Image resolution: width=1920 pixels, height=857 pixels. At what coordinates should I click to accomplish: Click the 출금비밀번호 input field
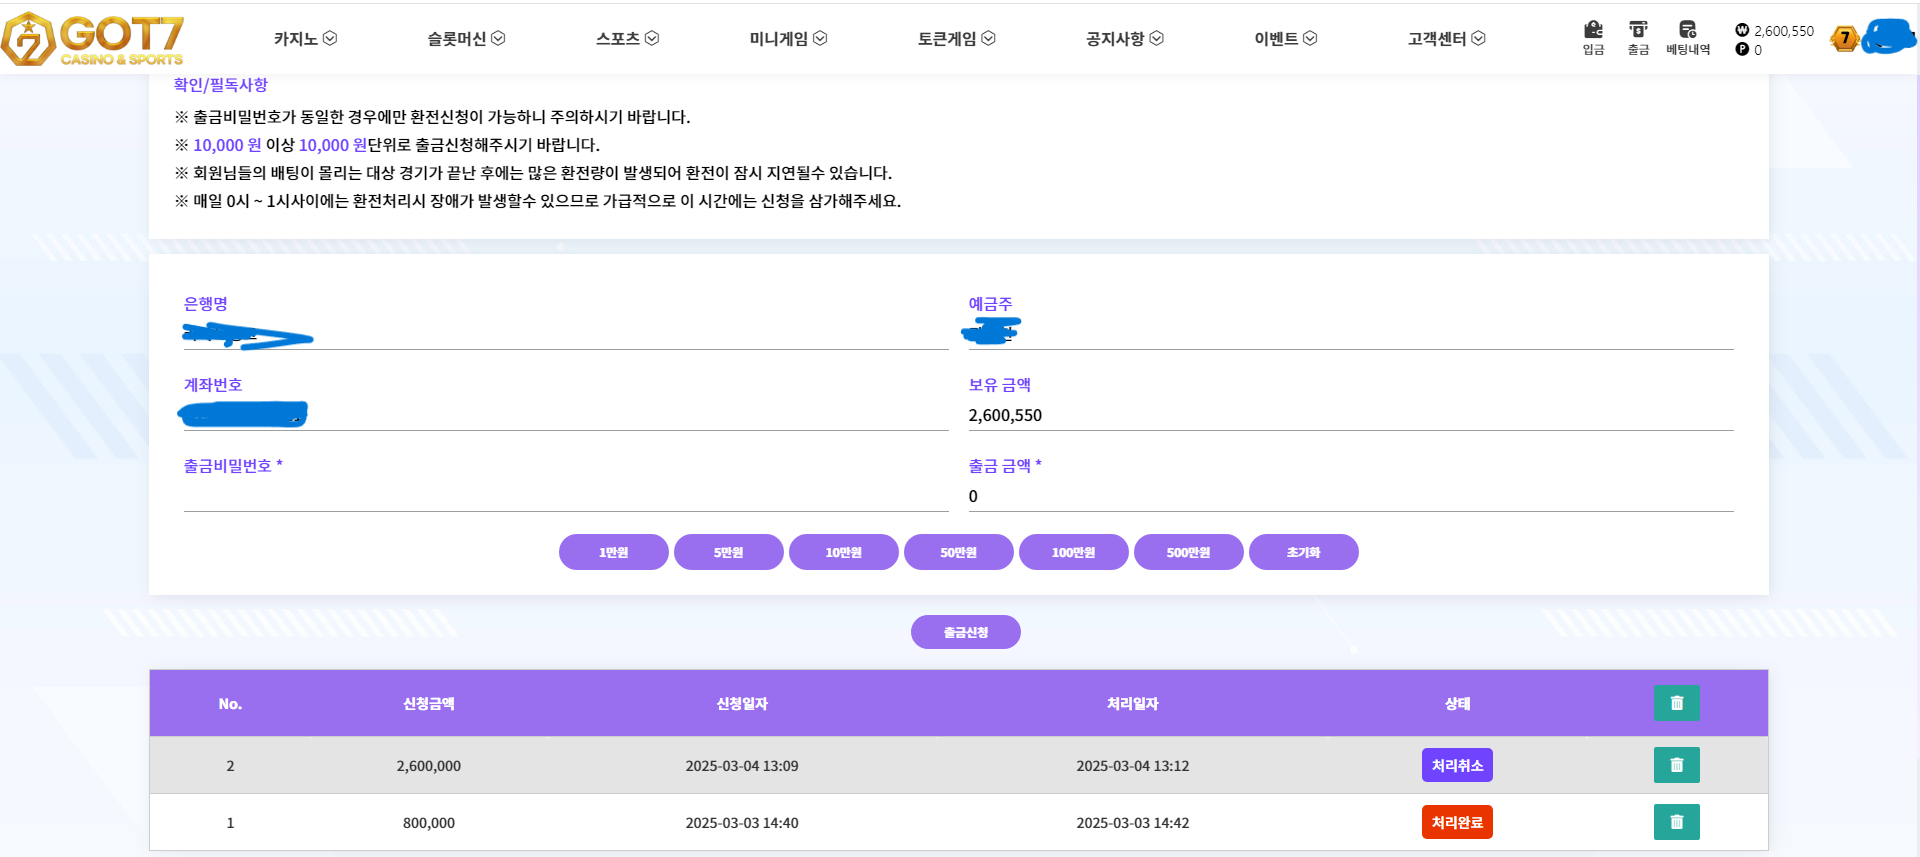point(565,496)
